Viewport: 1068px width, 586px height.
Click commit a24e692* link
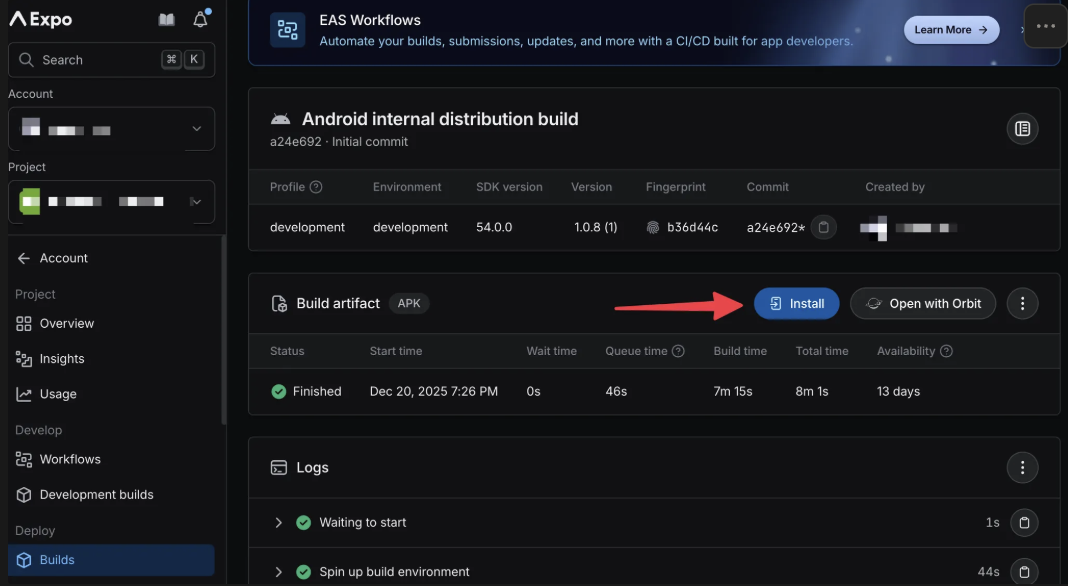pyautogui.click(x=776, y=228)
